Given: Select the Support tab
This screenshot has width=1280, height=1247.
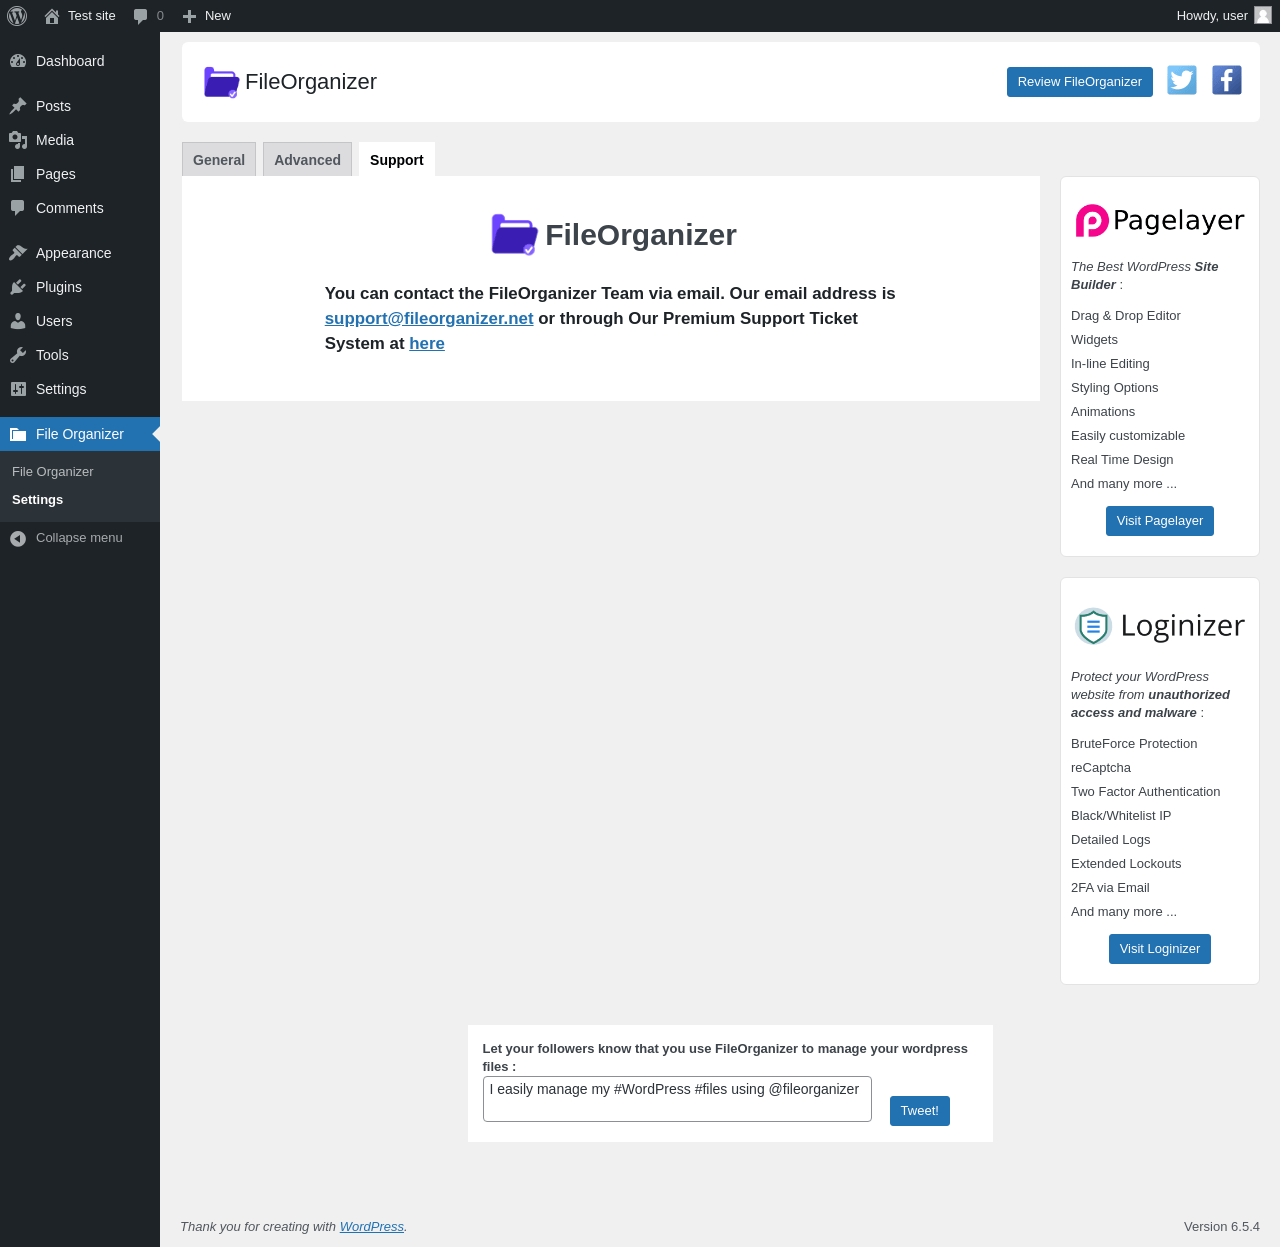Looking at the screenshot, I should [397, 160].
